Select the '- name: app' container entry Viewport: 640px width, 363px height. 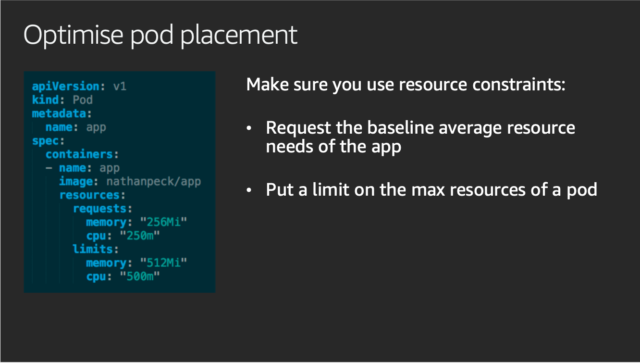(82, 168)
